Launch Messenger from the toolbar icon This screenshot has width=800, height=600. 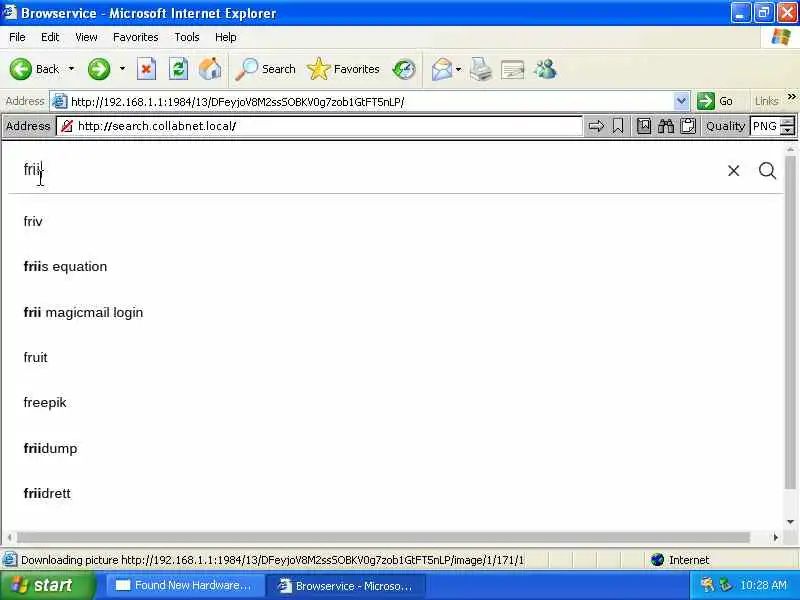click(x=545, y=69)
